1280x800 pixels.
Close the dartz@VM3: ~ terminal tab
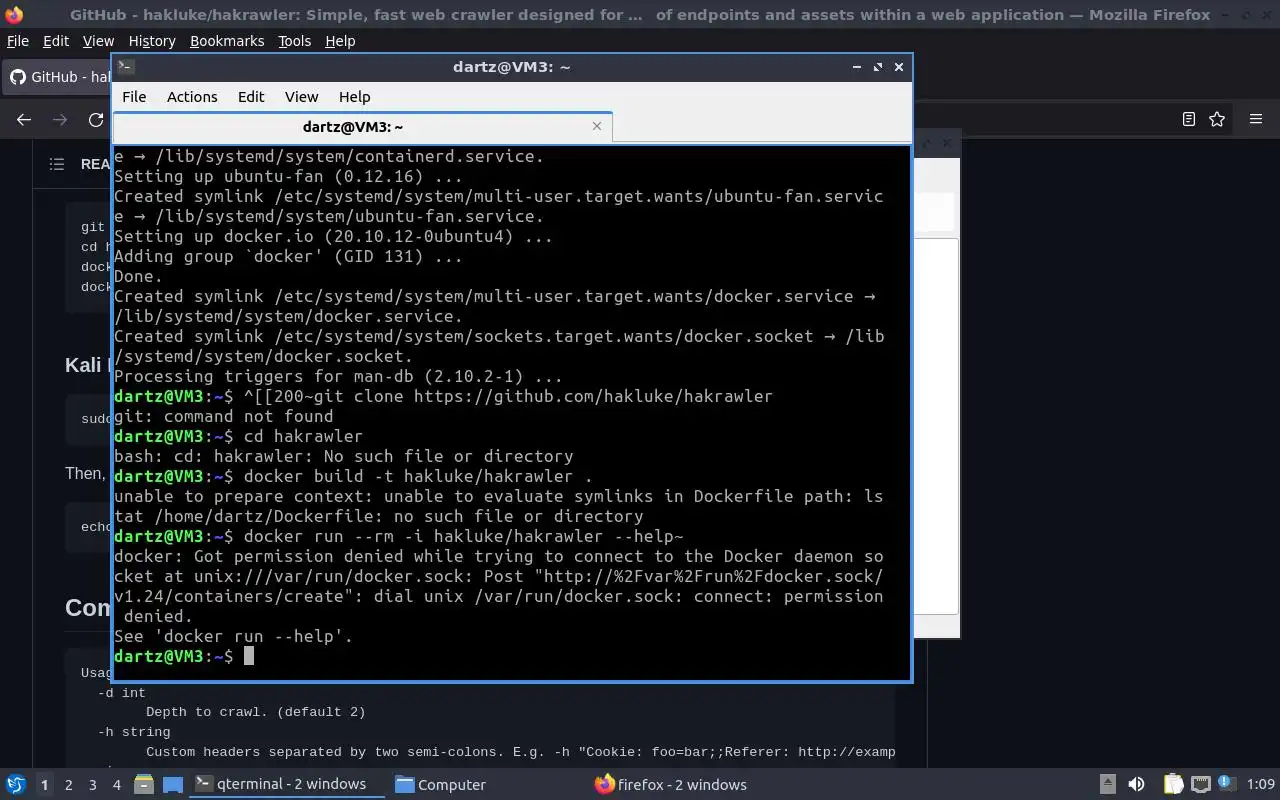tap(597, 126)
